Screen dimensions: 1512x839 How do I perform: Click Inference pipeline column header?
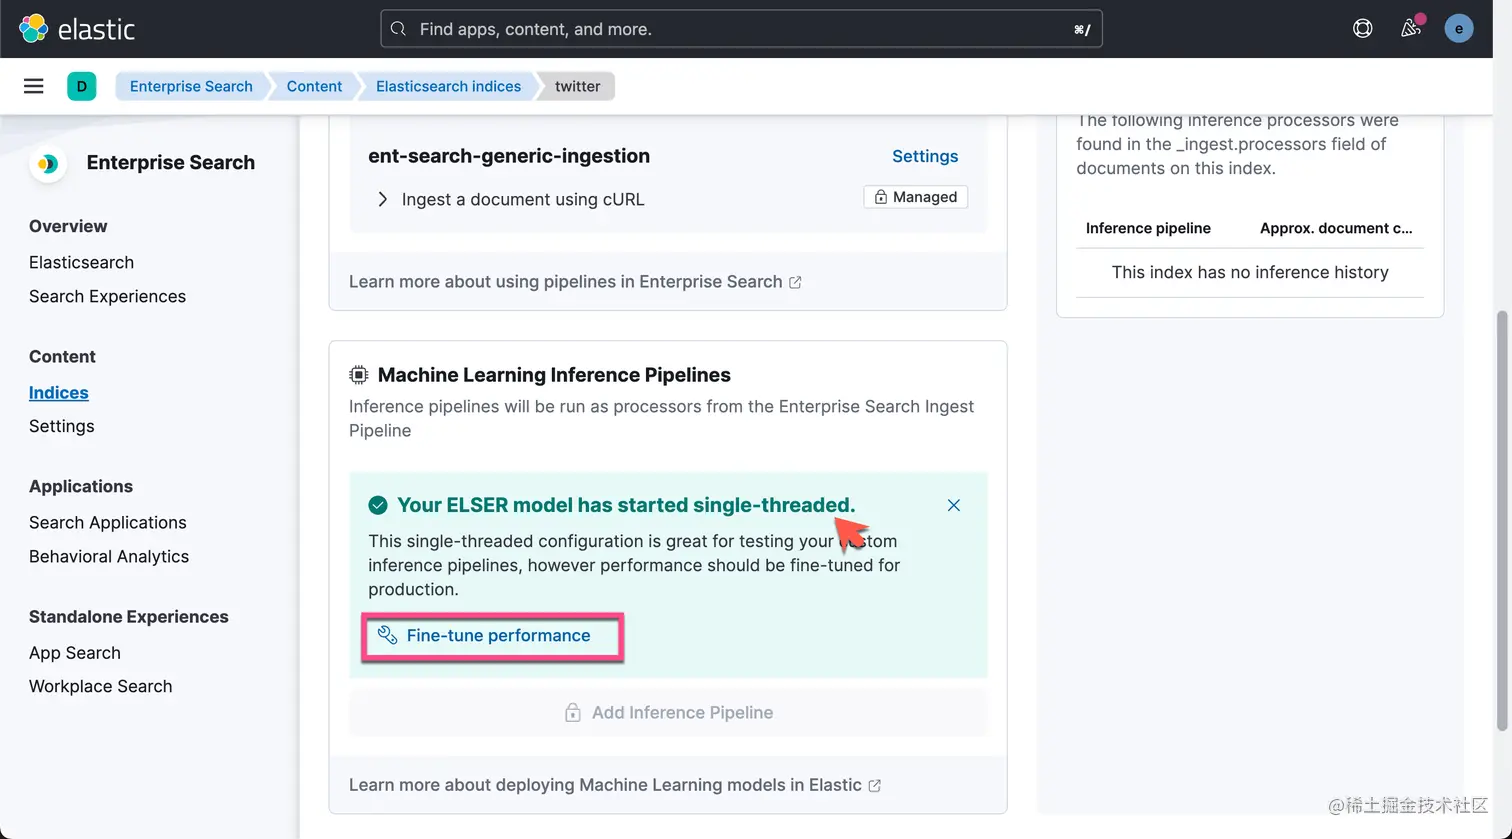click(x=1148, y=228)
